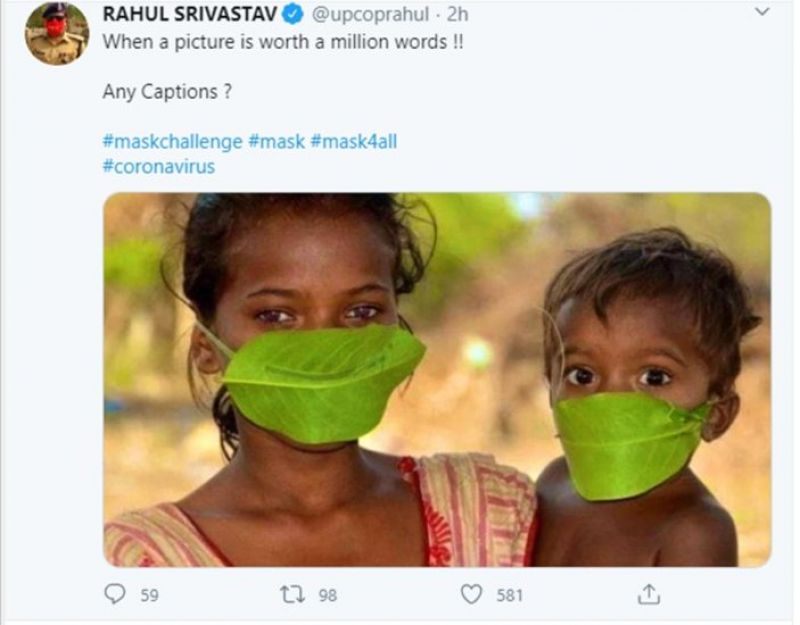Viewport: 800px width, 625px height.
Task: Visit the #coronavirus hashtag
Action: pos(158,166)
